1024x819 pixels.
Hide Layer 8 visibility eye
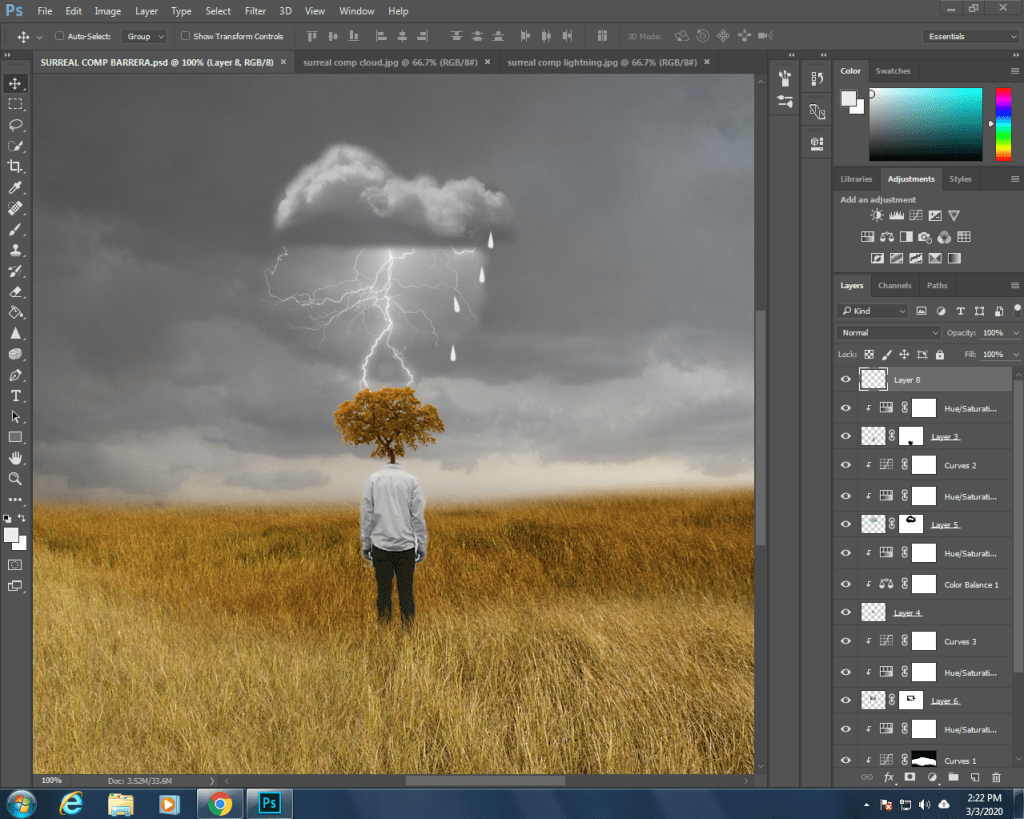[846, 380]
